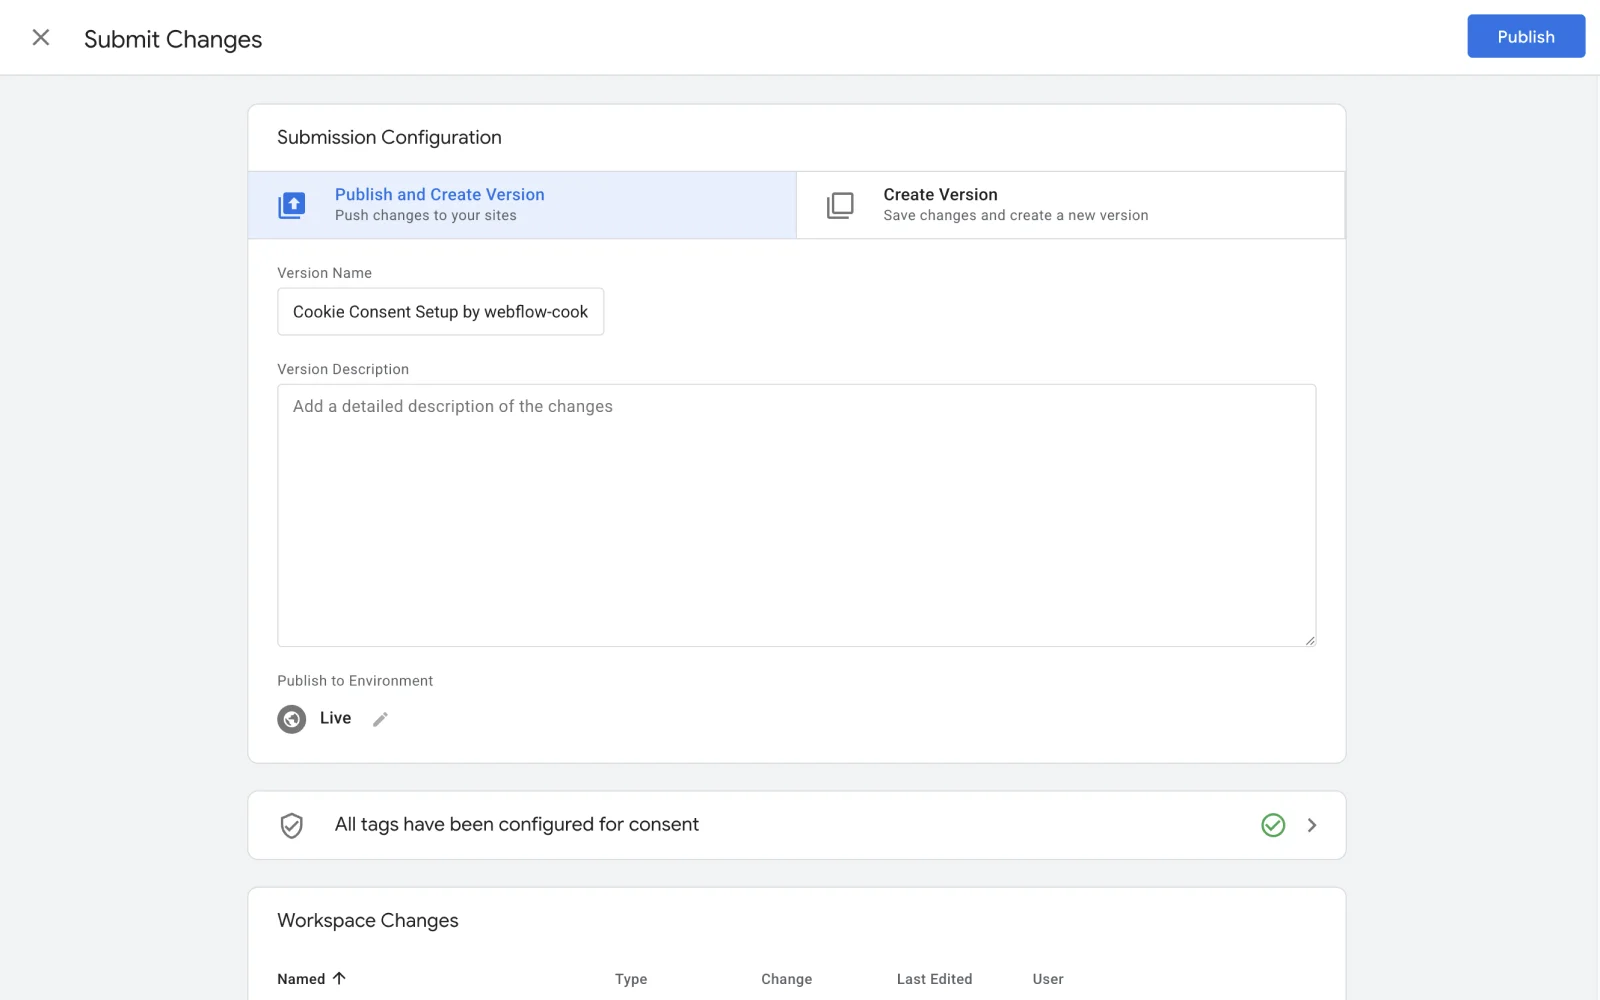Click the ascending sort arrow beside Named
This screenshot has height=1000, width=1600.
pos(339,978)
